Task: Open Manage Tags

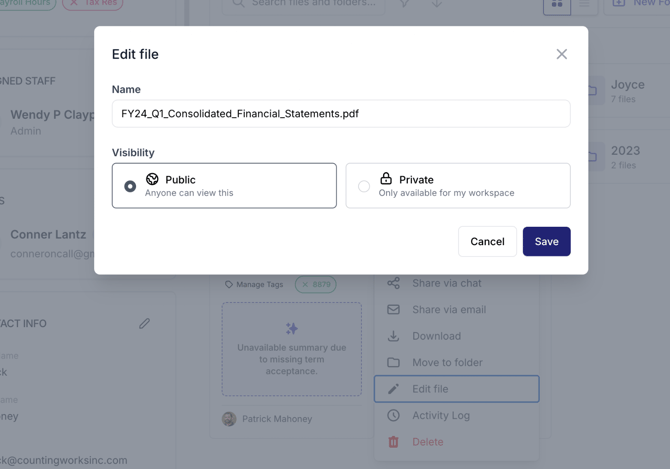Action: 254,285
